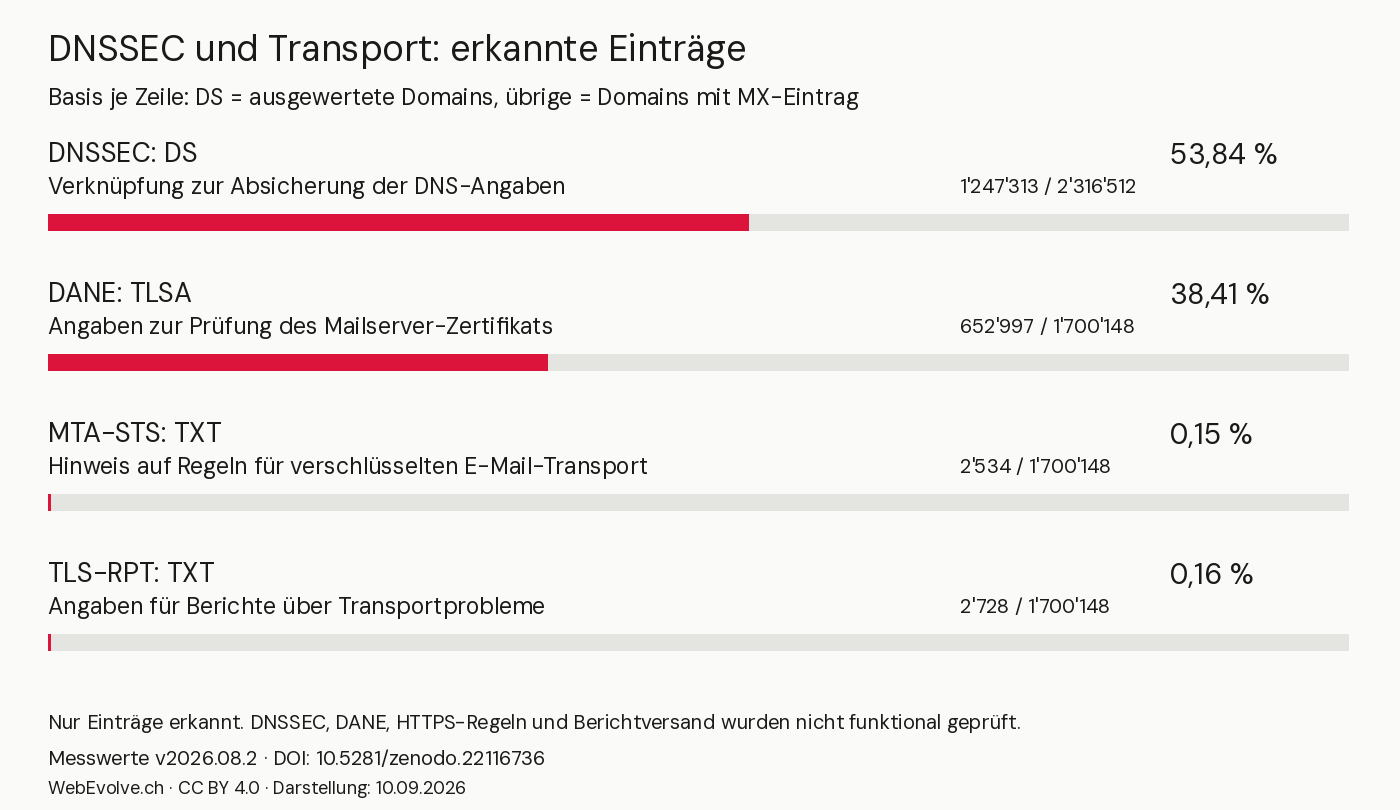Click the subtitle about Basis je Zeile
This screenshot has width=1400, height=810.
click(x=453, y=97)
